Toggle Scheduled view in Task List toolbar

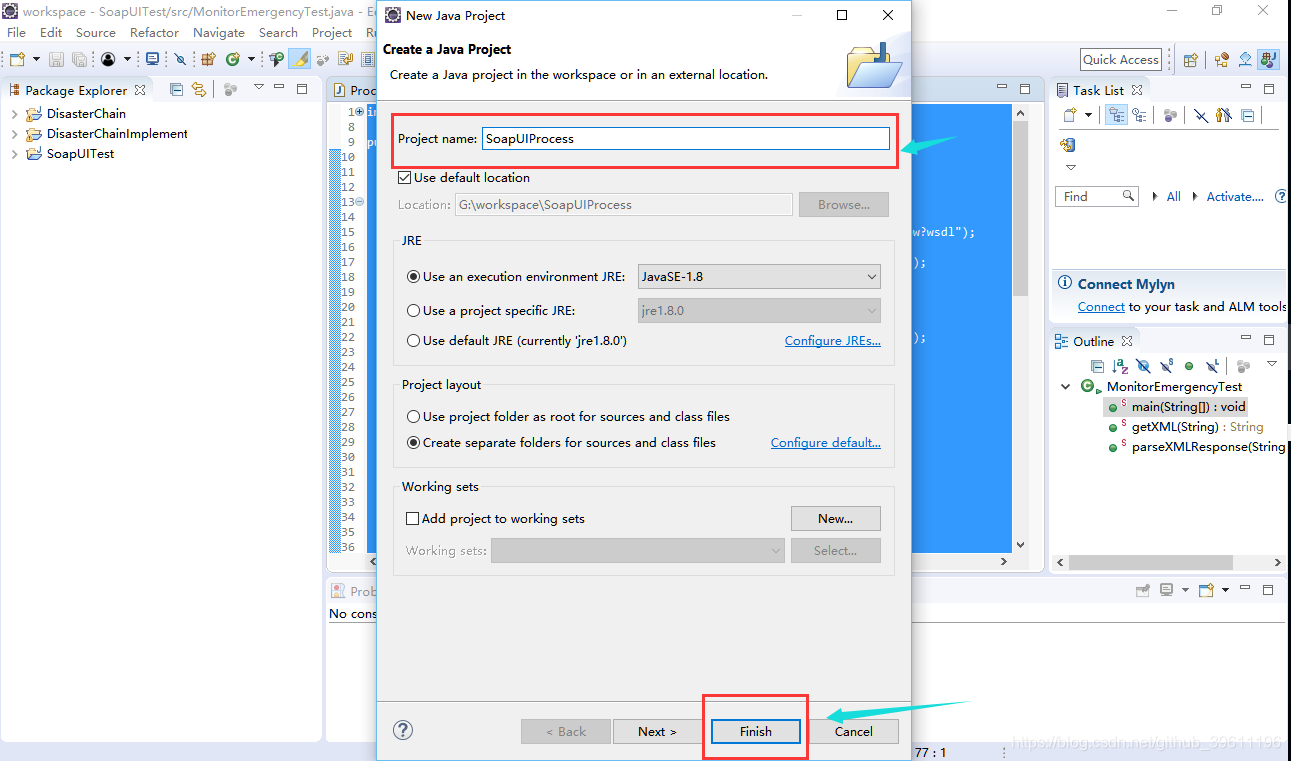click(1138, 115)
